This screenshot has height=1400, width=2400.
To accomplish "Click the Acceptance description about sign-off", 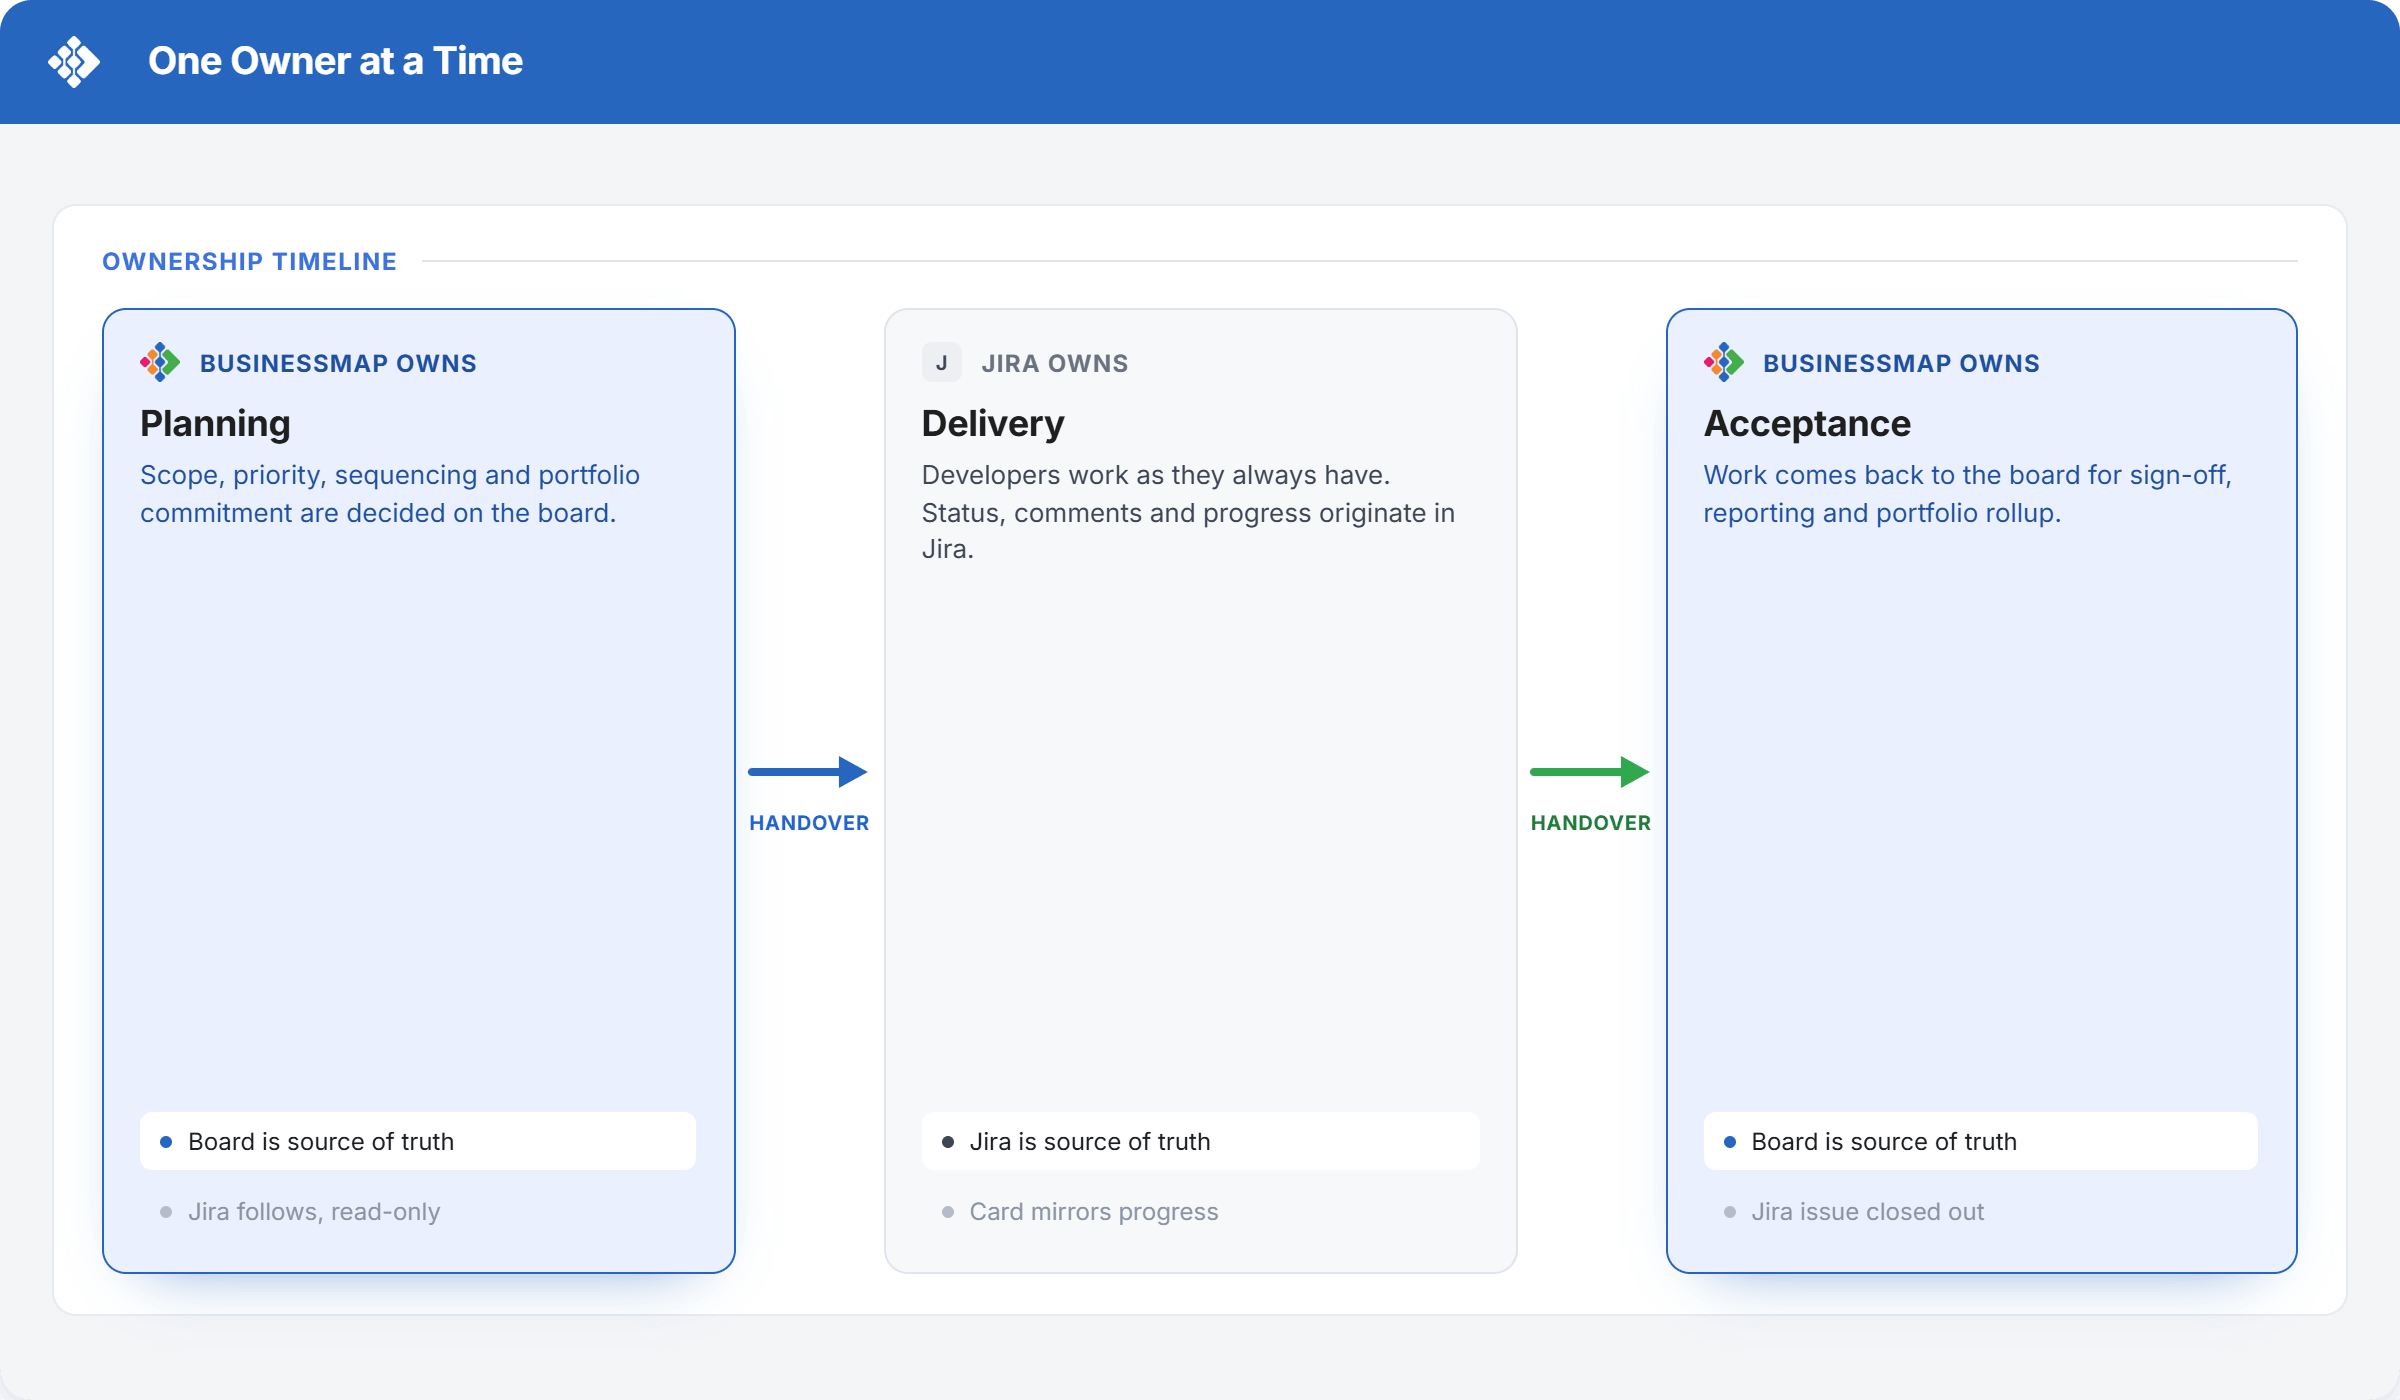I will tap(1967, 494).
